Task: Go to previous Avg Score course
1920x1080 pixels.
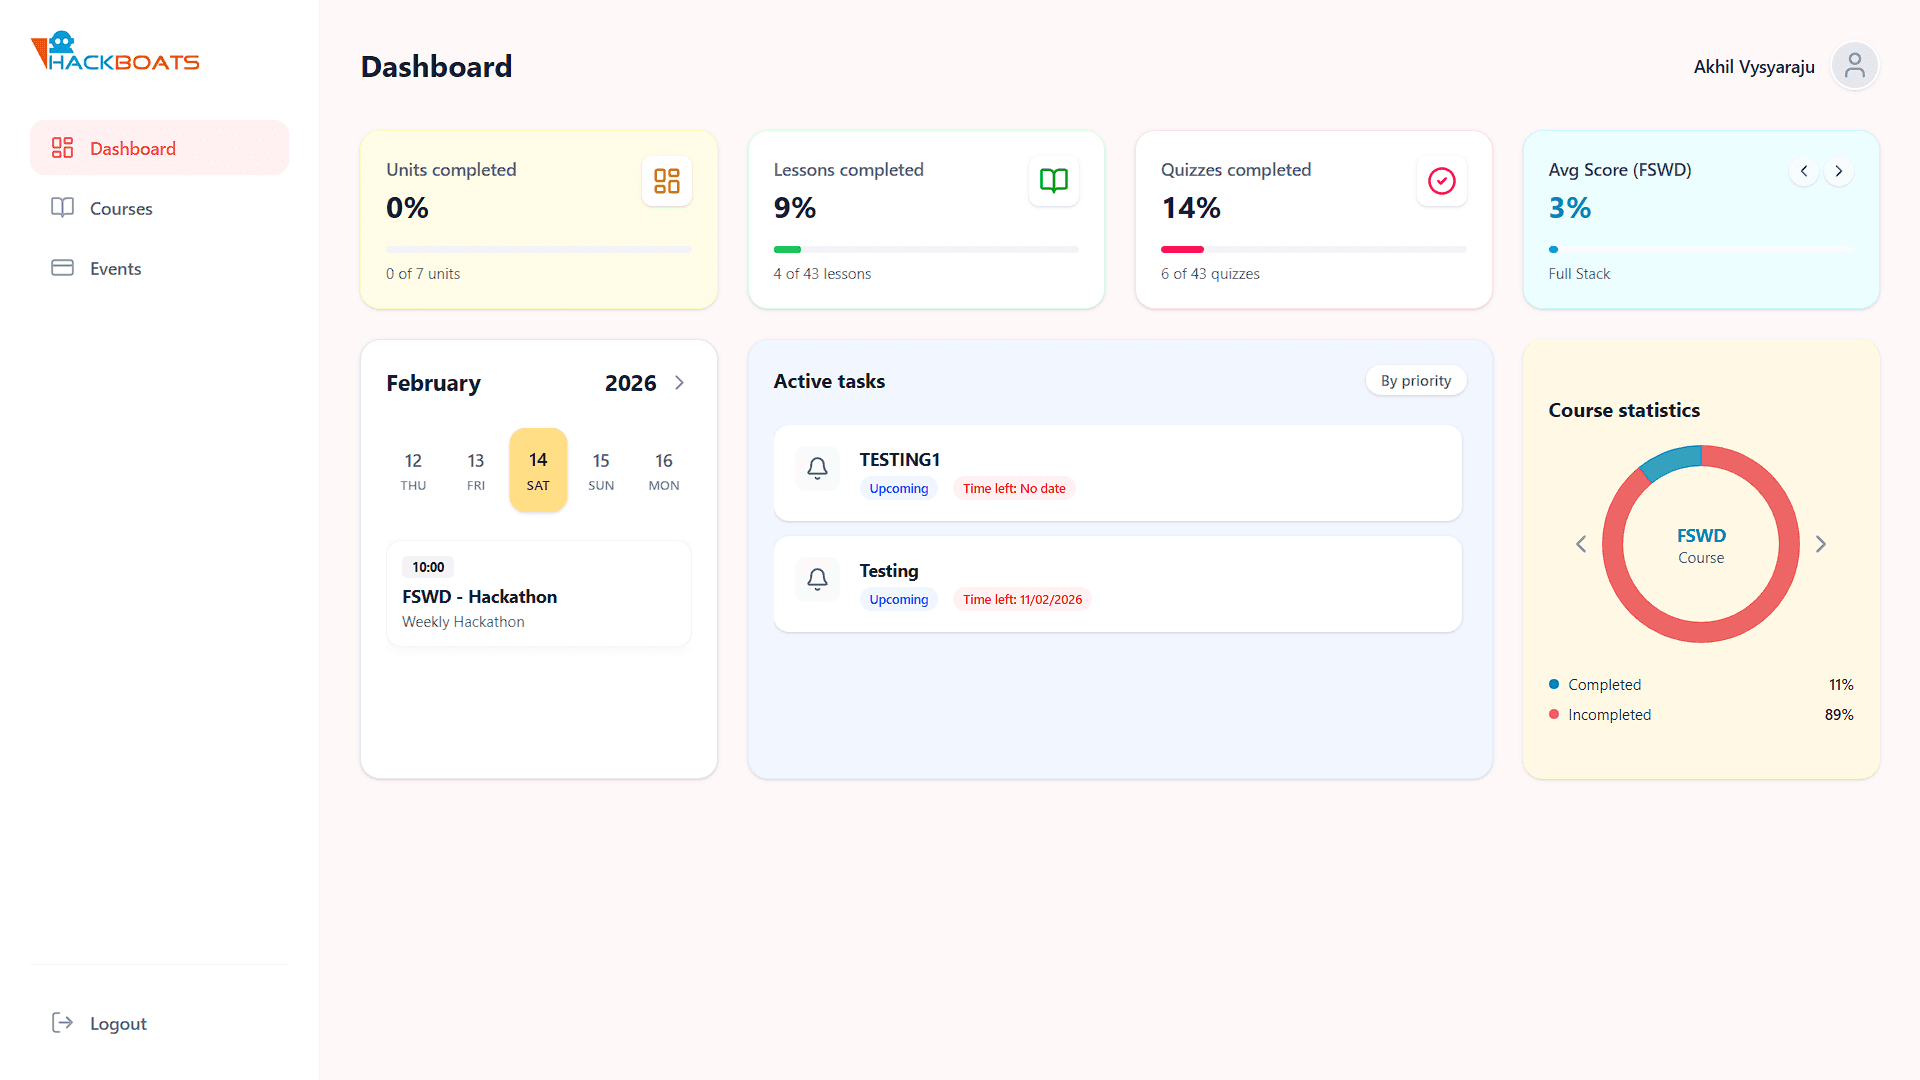Action: (1804, 171)
